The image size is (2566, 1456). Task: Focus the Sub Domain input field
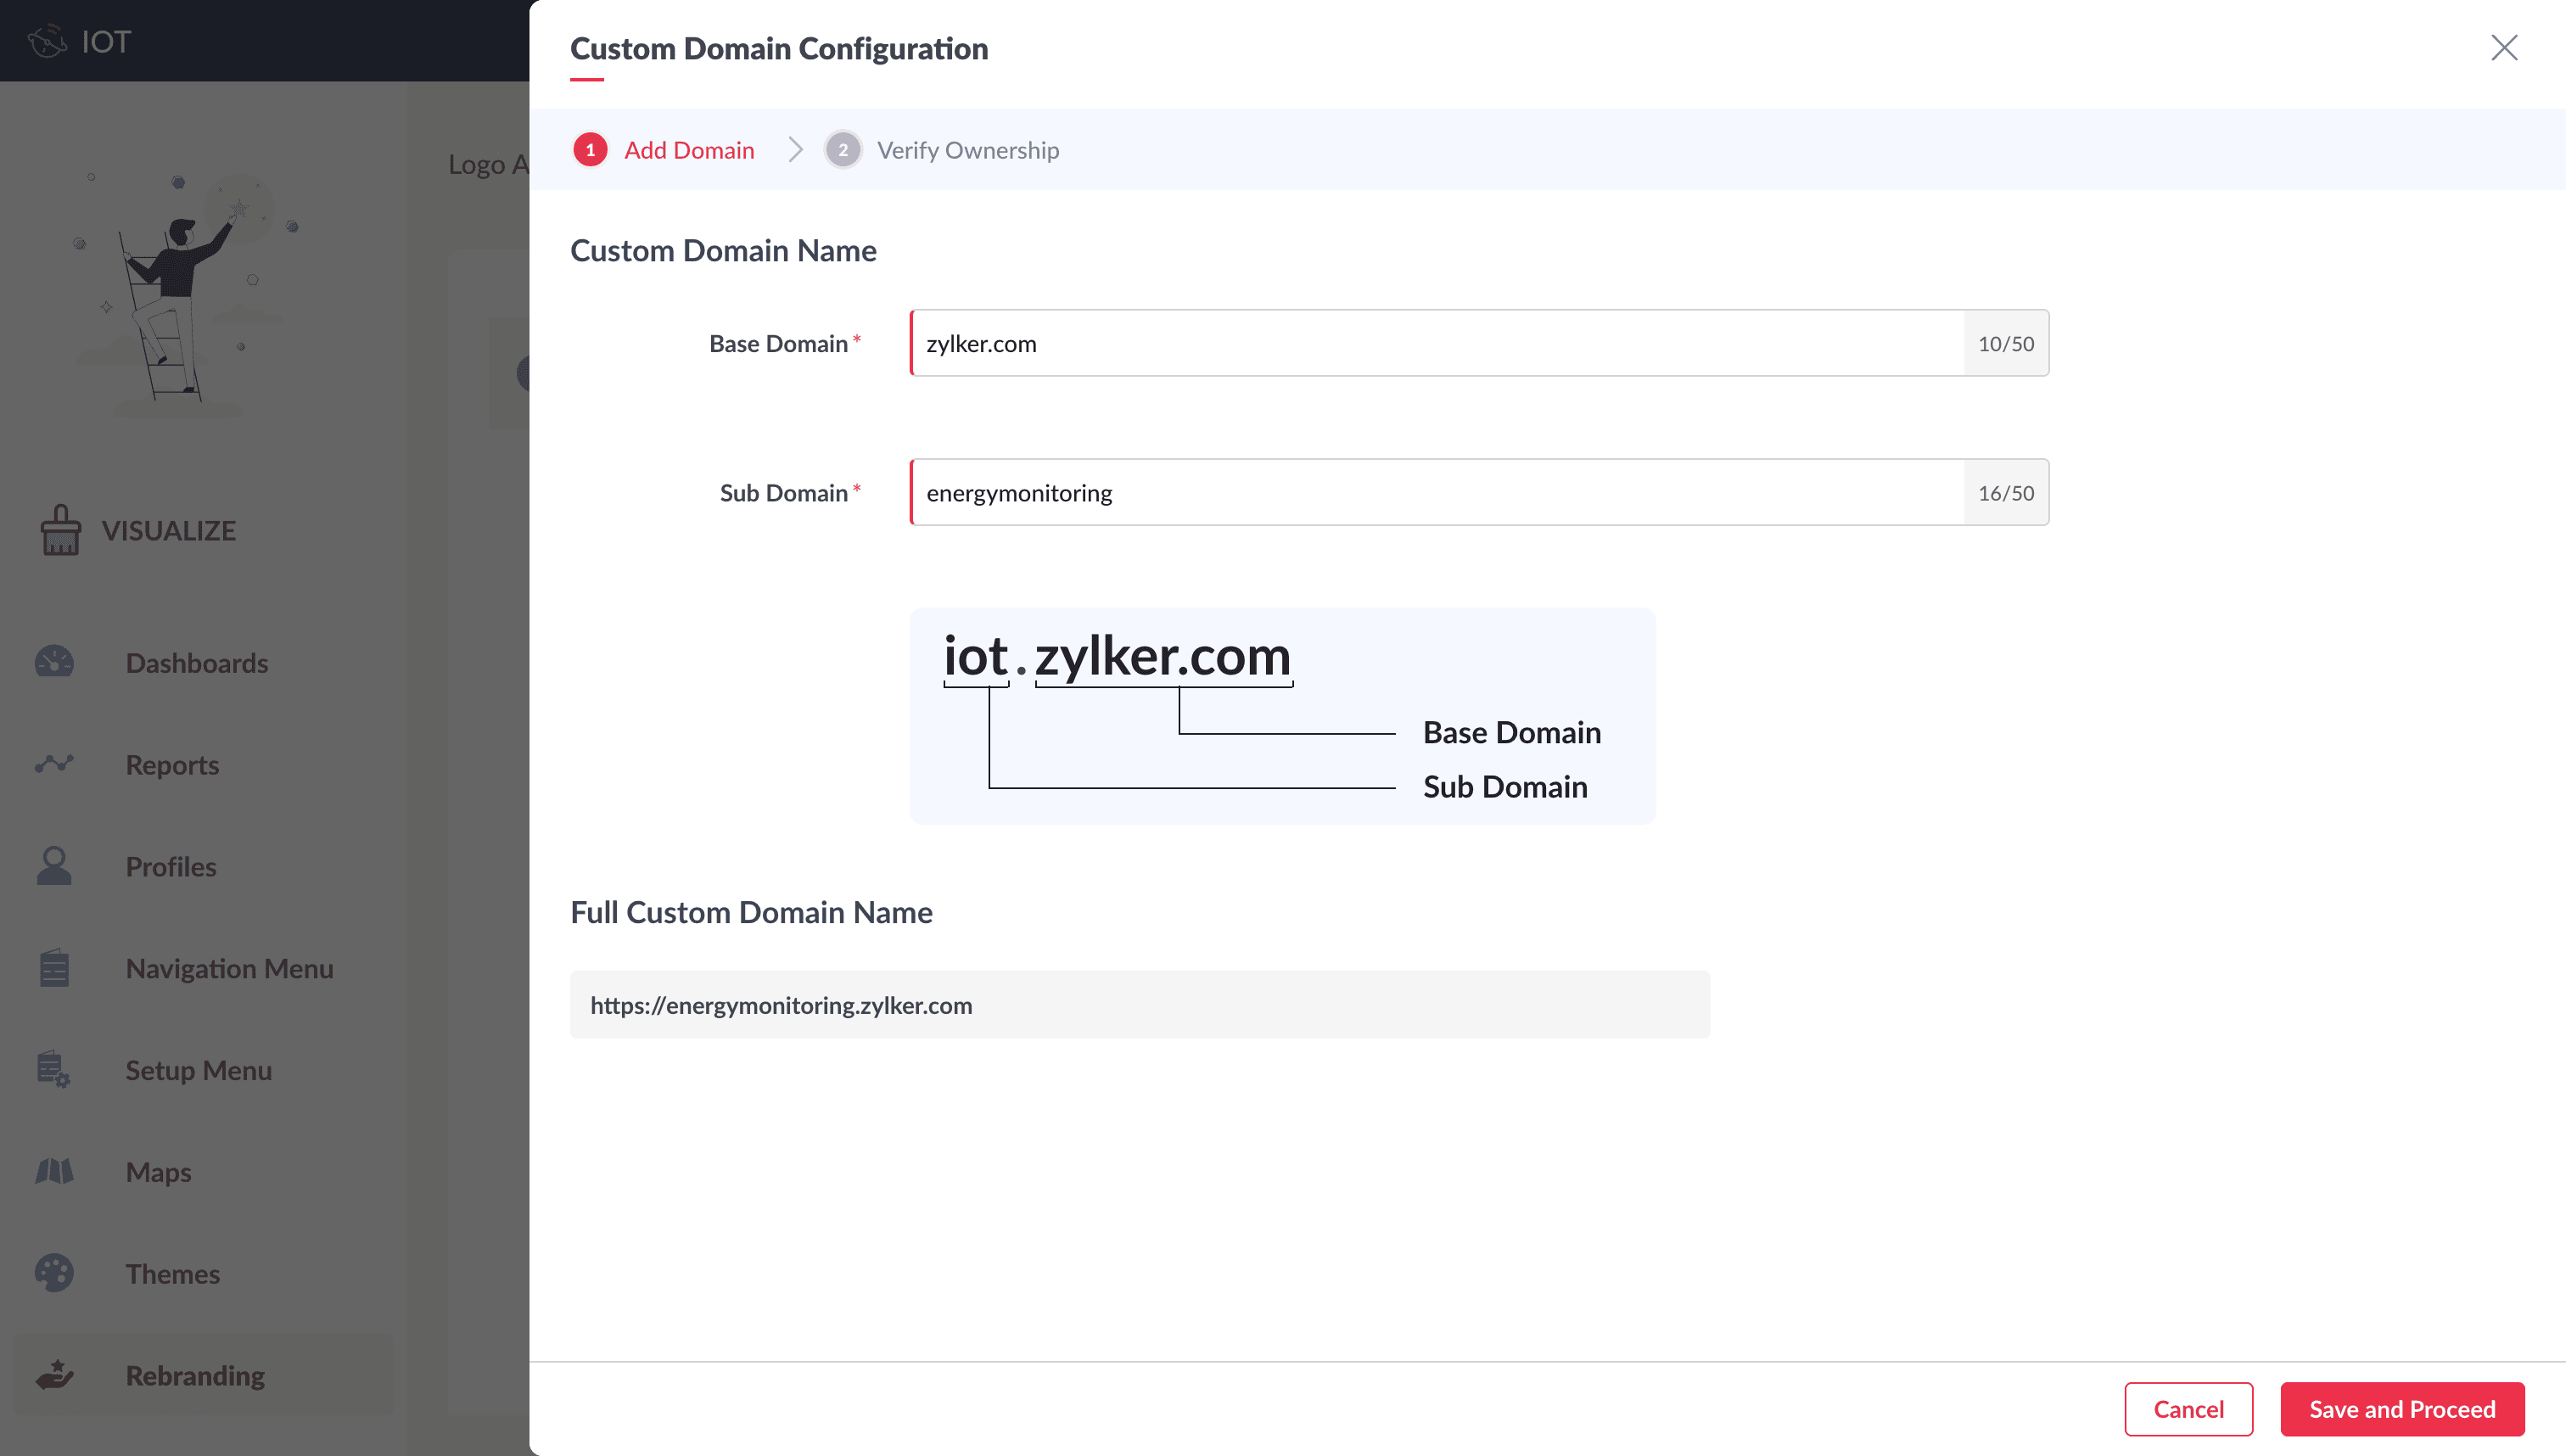(x=1435, y=492)
